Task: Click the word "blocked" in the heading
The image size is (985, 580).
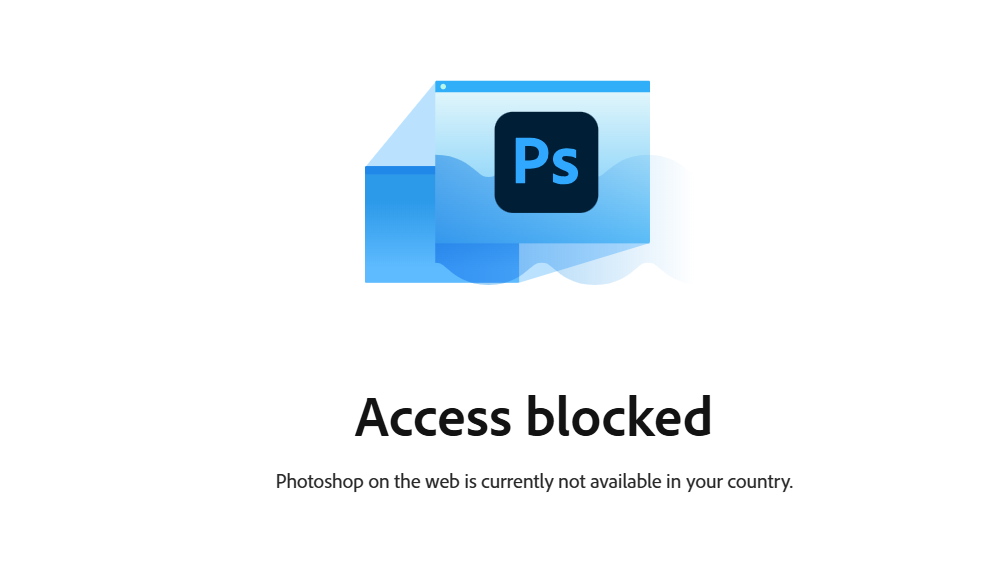Action: tap(619, 416)
